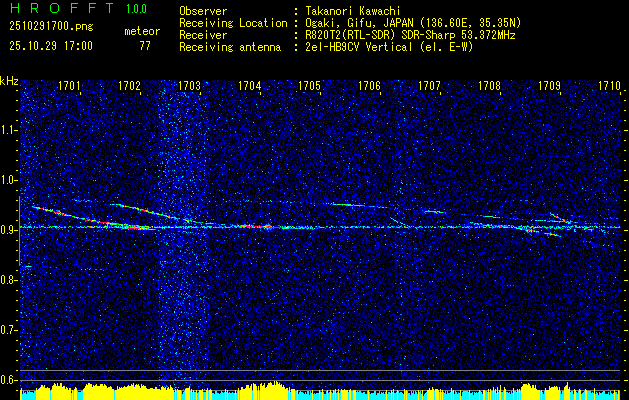The height and width of the screenshot is (400, 629).
Task: Click the Receiver label
Action: [x=203, y=35]
